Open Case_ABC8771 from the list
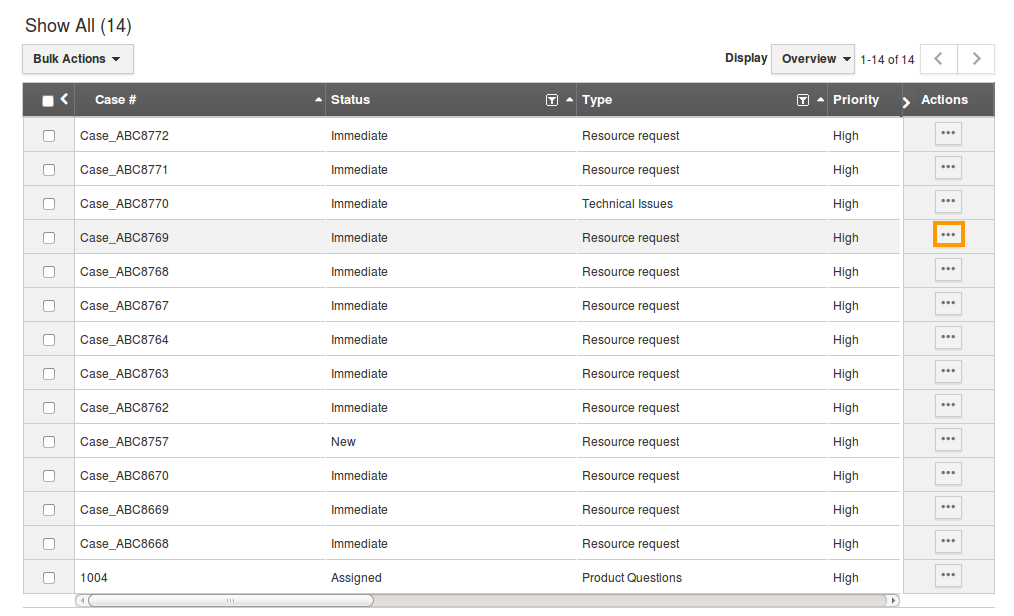The image size is (1014, 616). (124, 170)
